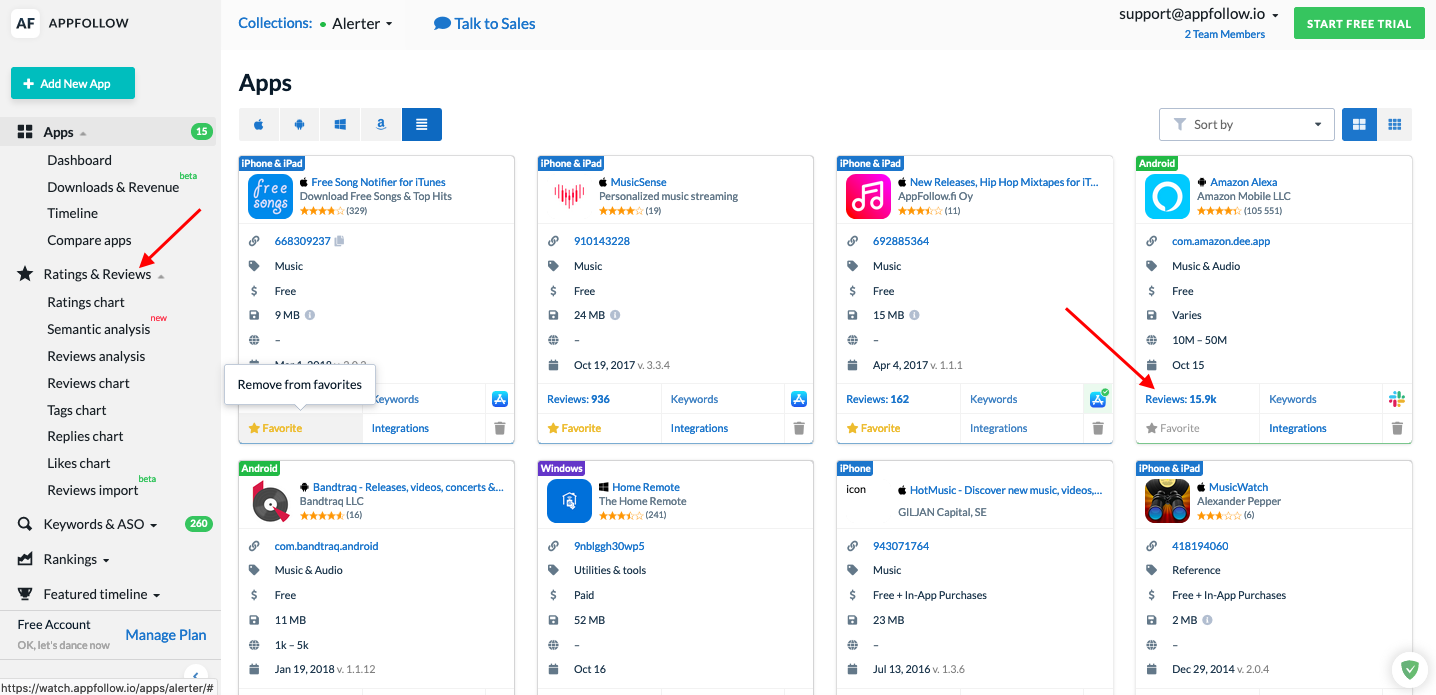Viewport: 1436px width, 695px height.
Task: Toggle Favorite on MusicSense
Action: pos(574,428)
